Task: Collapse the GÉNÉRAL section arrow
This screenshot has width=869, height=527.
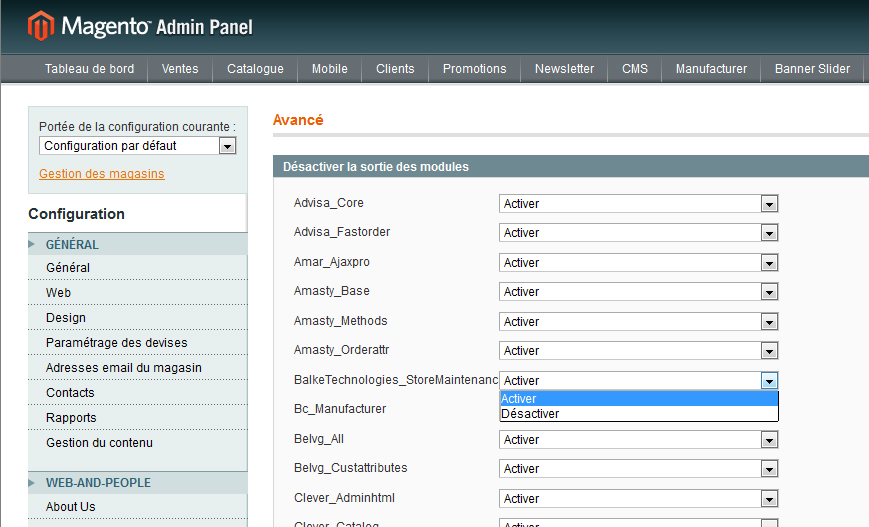Action: [32, 244]
